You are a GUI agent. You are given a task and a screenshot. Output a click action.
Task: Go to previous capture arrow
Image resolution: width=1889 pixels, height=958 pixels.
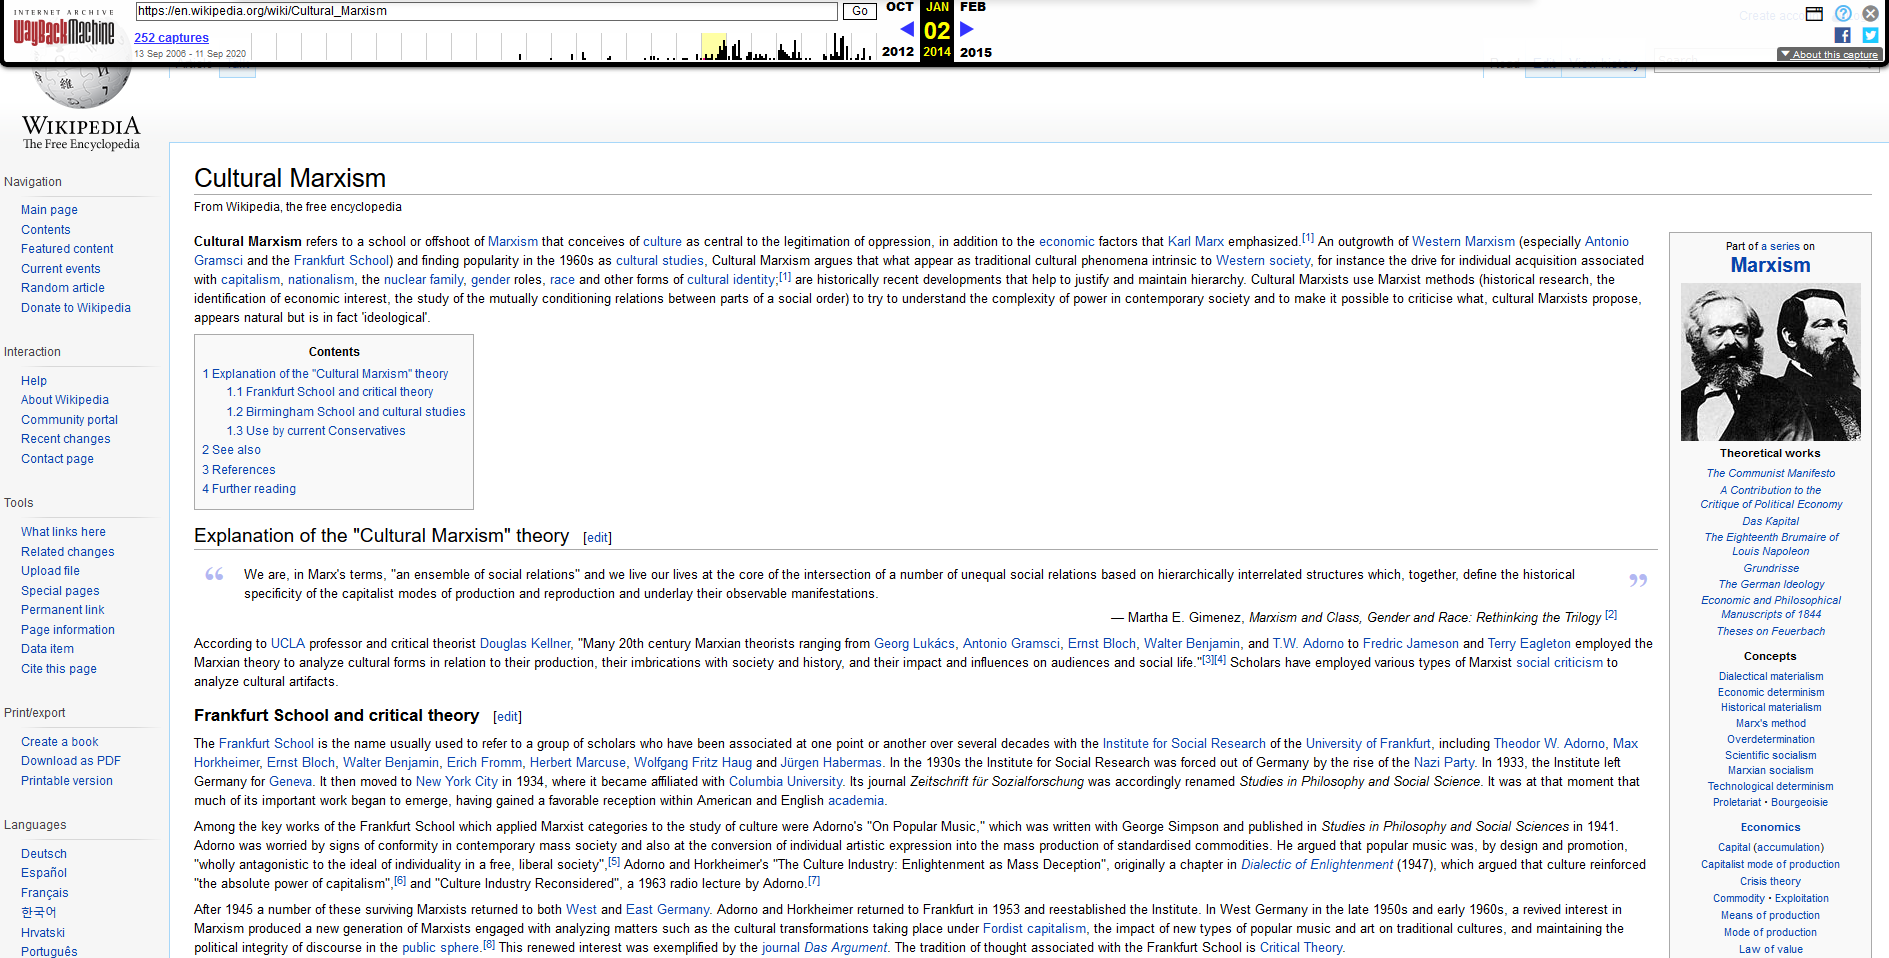coord(907,29)
